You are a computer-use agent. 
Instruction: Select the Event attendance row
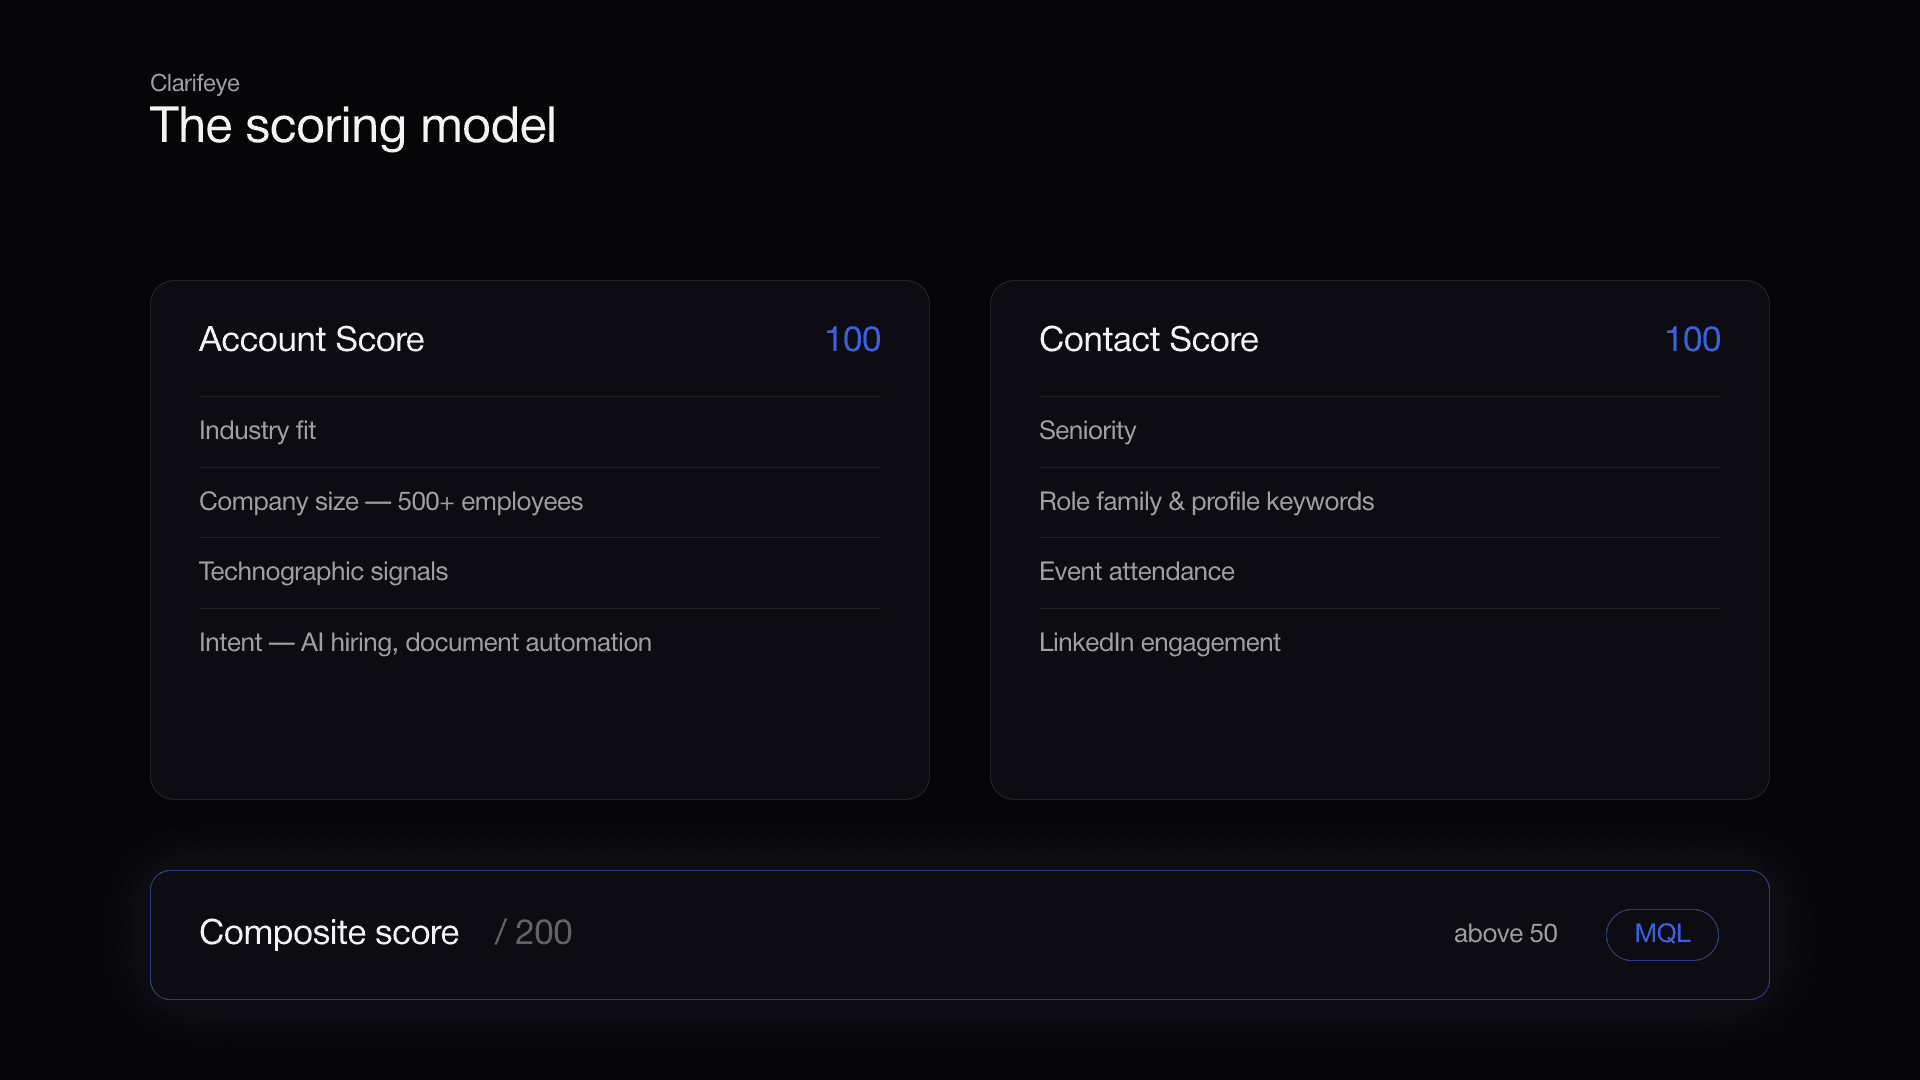[x=1380, y=572]
